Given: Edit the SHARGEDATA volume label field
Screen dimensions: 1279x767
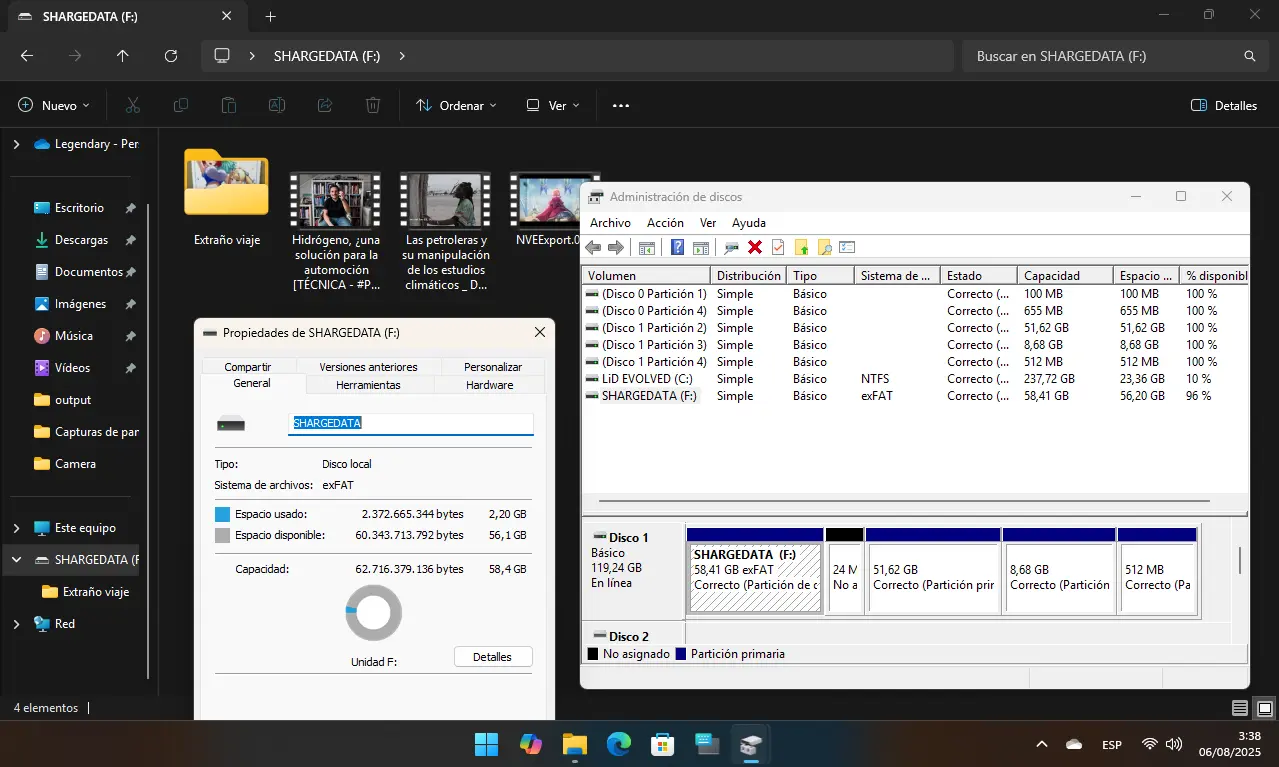Looking at the screenshot, I should [411, 423].
